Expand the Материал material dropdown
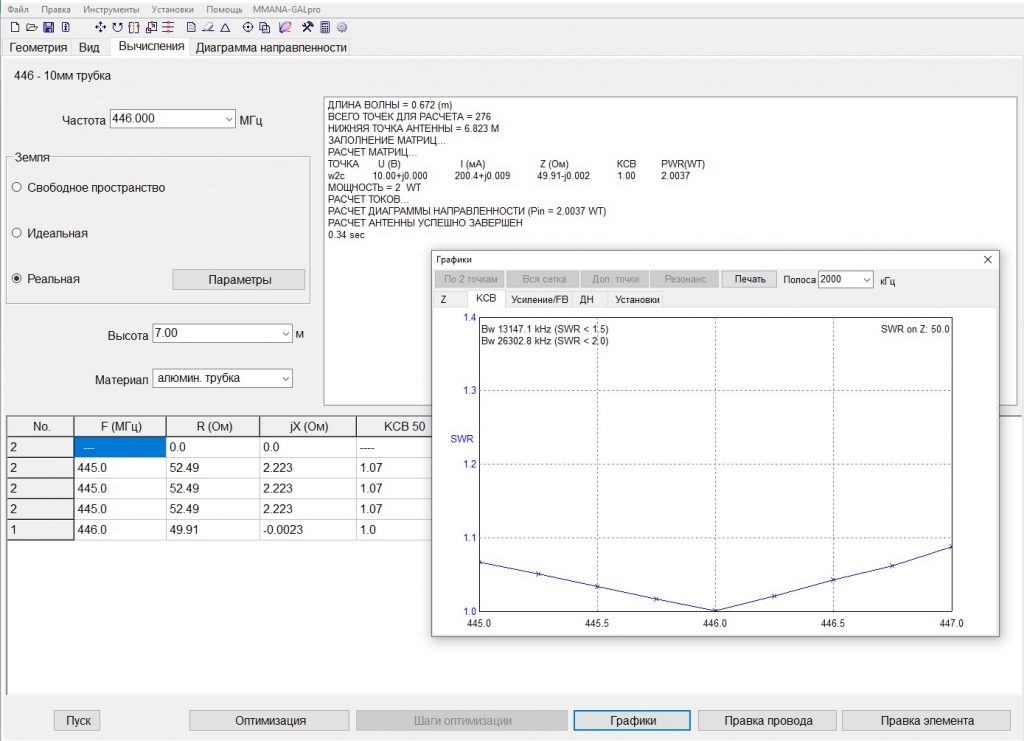This screenshot has width=1024, height=741. 285,379
